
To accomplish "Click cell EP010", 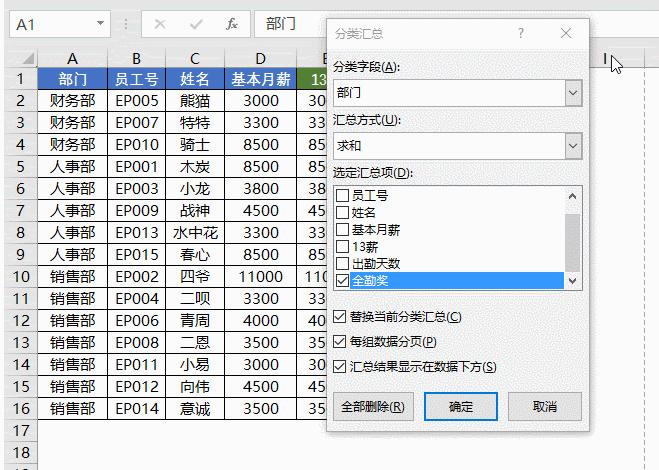I will pos(137,145).
